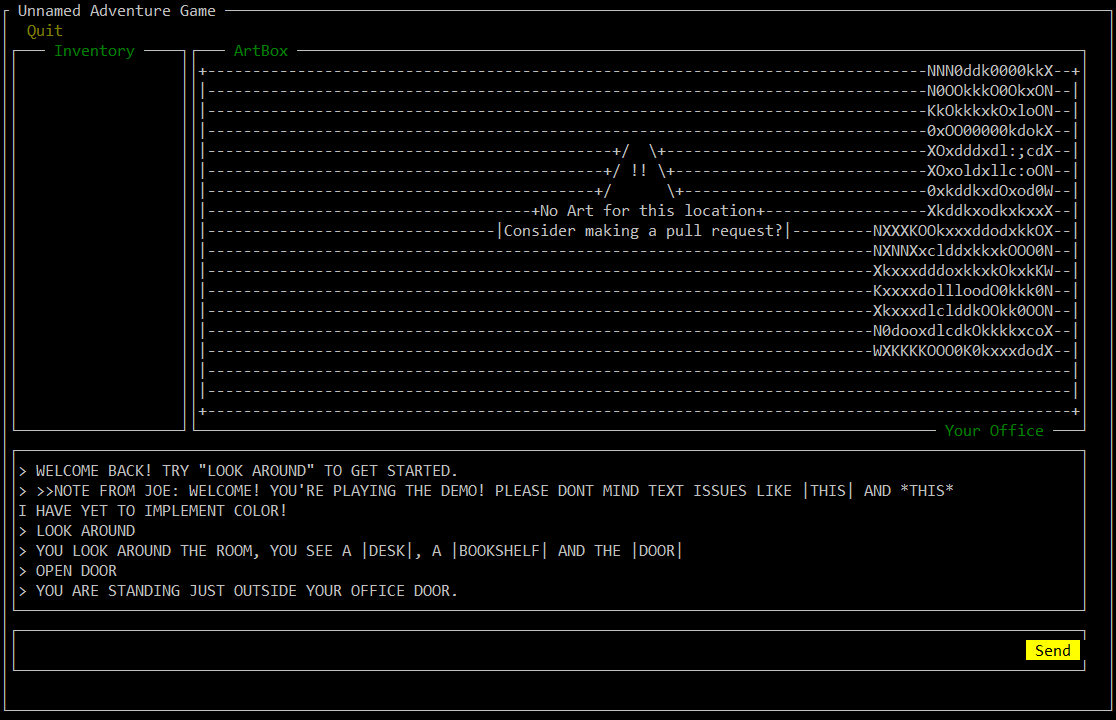
Task: Click inside the empty Inventory panel
Action: [99, 240]
